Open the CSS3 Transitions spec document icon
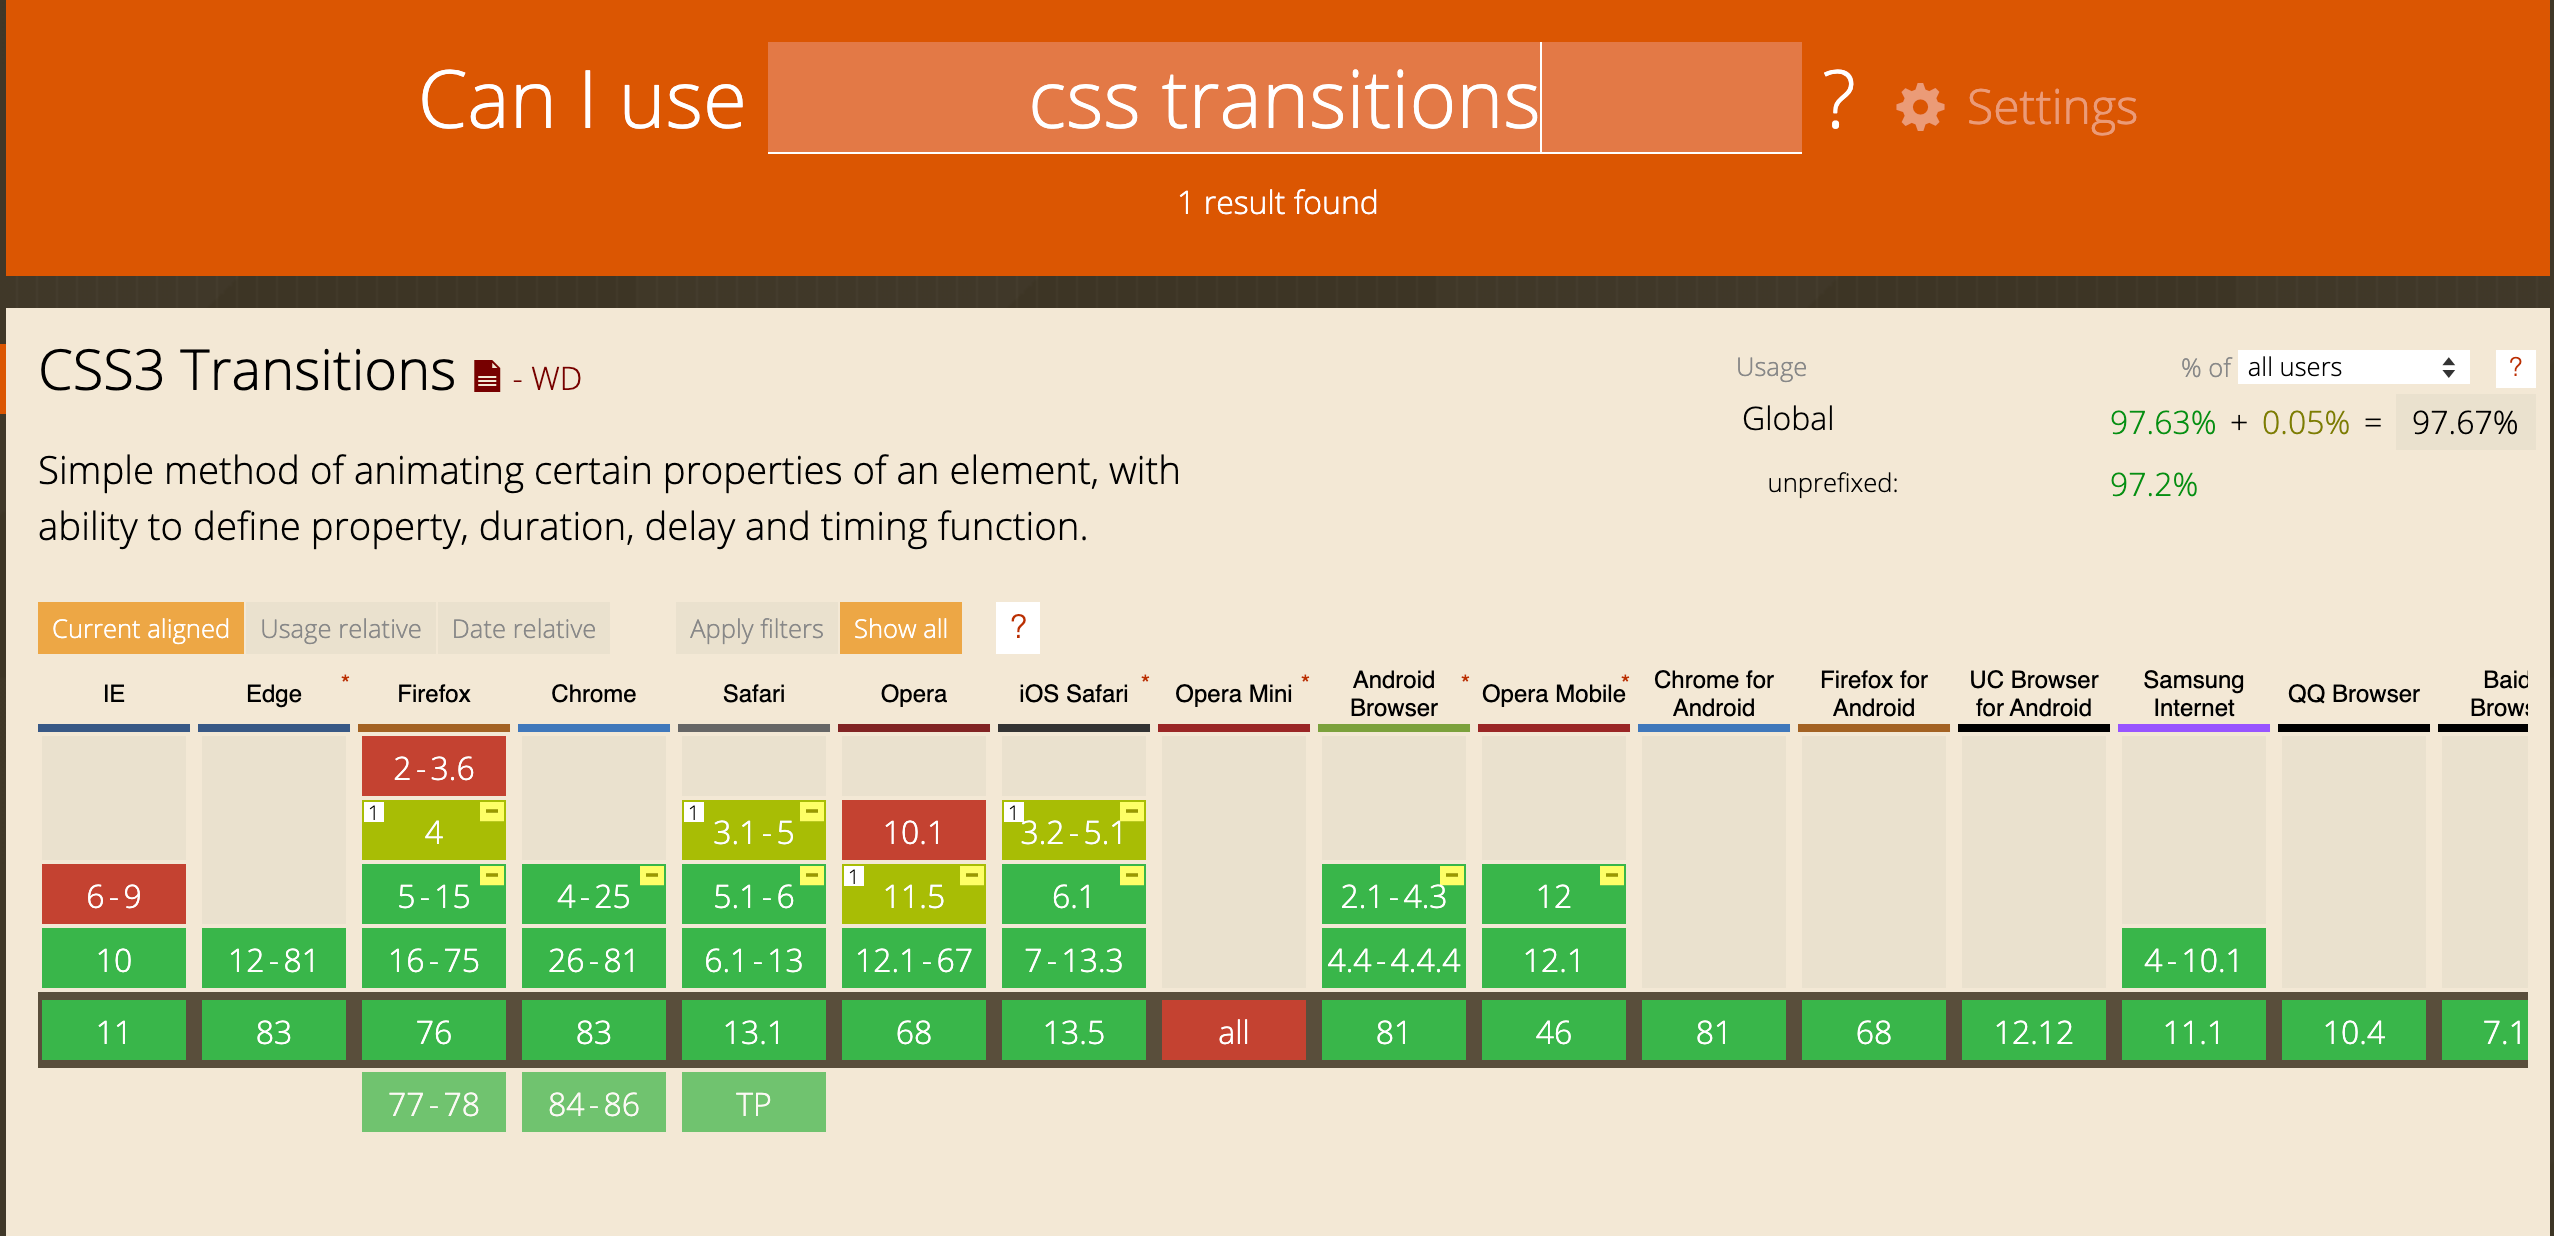Image resolution: width=2554 pixels, height=1236 pixels. tap(487, 376)
